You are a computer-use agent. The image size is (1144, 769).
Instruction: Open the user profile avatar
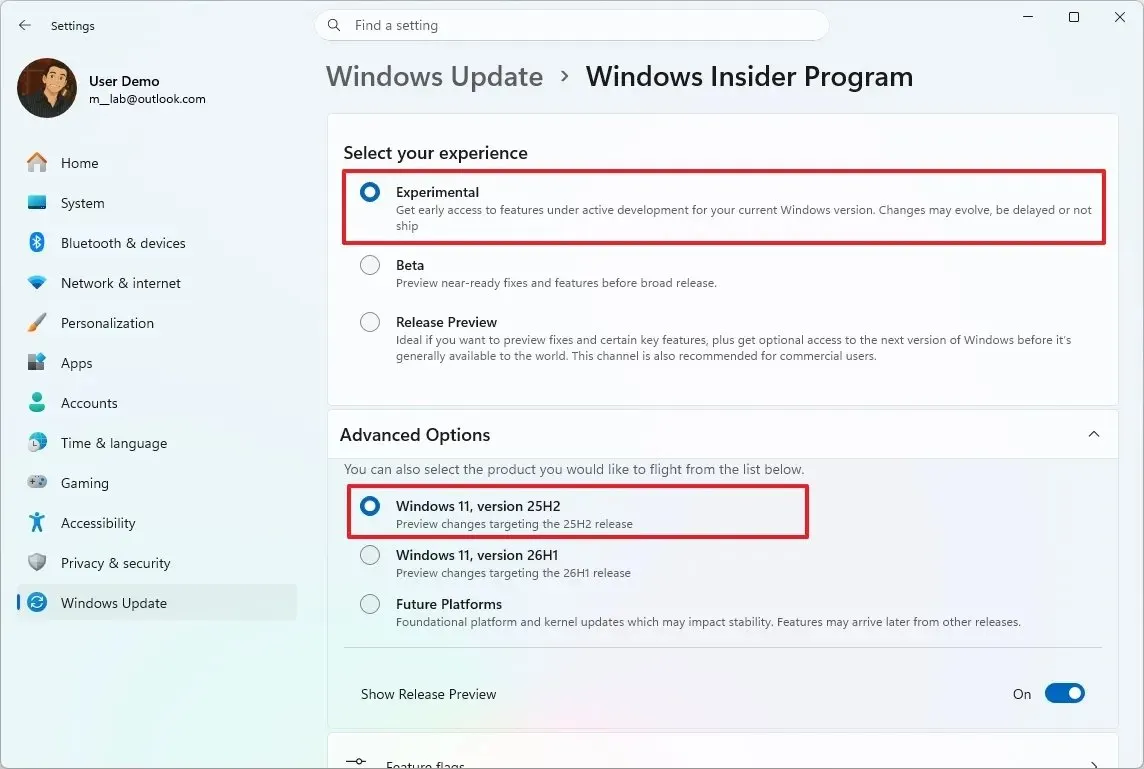[x=47, y=88]
